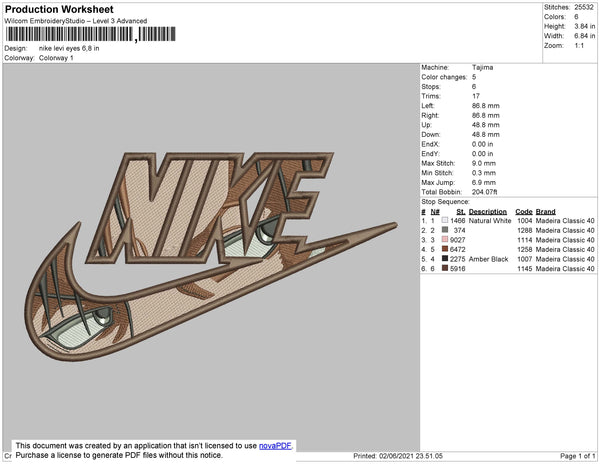Select the 'Brand' column header

pos(545,212)
